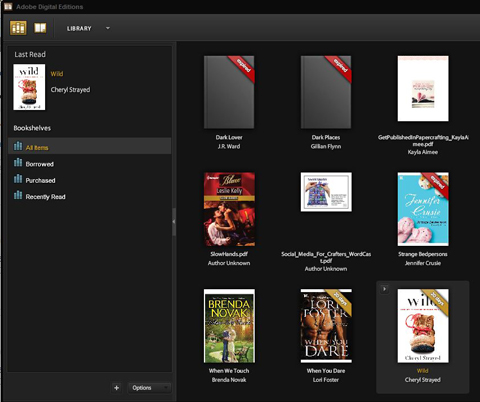Select Strange Bedpersons book cover
Image resolution: width=480 pixels, height=402 pixels.
click(x=423, y=209)
